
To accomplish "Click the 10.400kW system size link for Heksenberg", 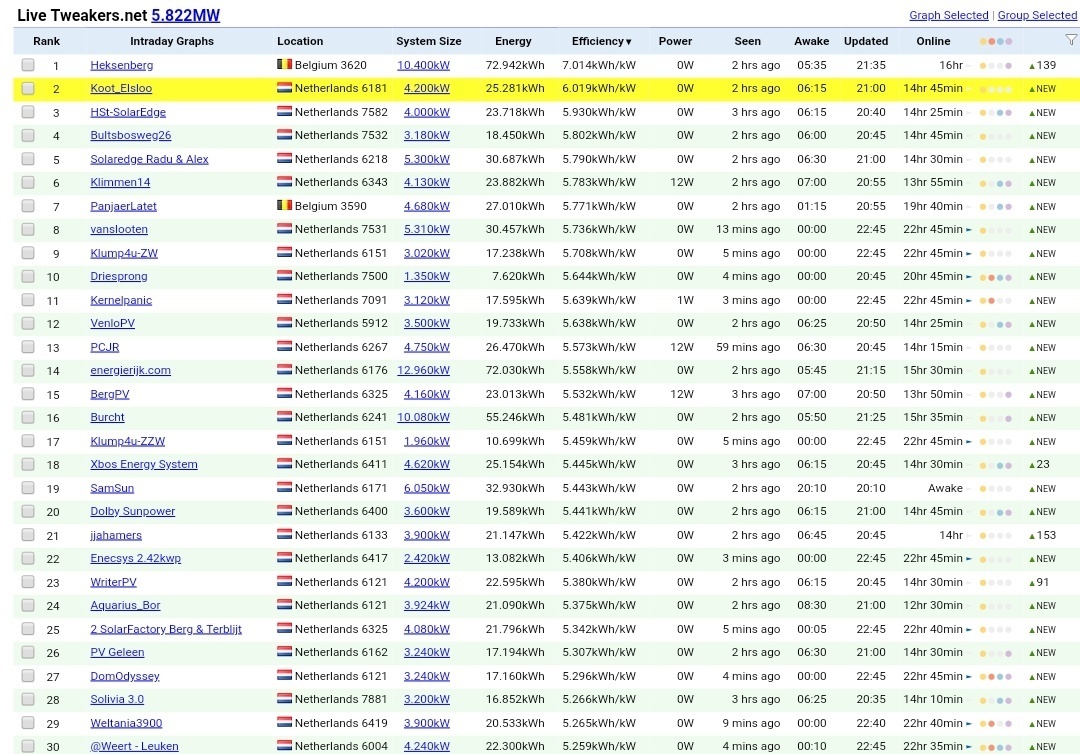I will (426, 64).
